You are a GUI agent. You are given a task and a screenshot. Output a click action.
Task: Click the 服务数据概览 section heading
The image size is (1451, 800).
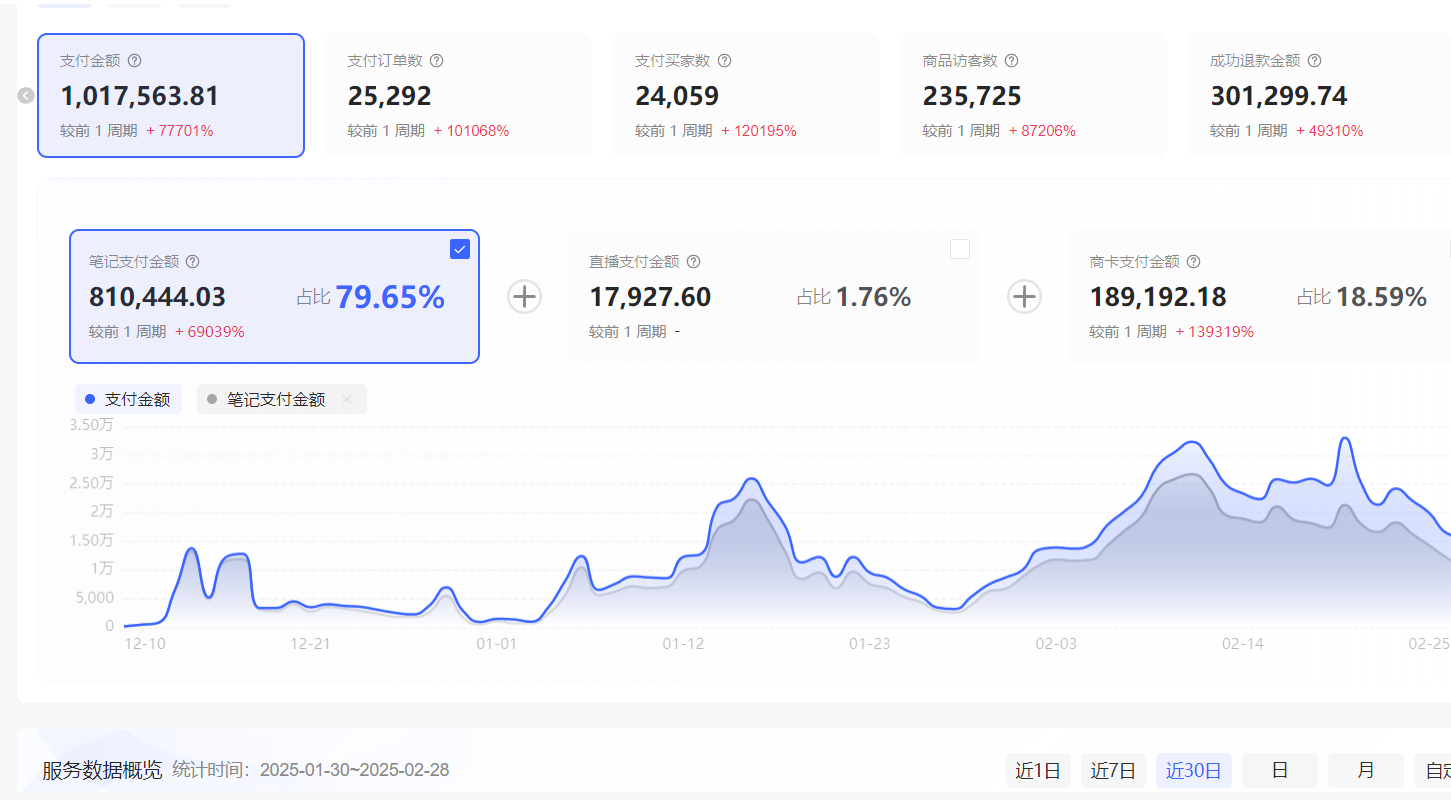pyautogui.click(x=102, y=770)
